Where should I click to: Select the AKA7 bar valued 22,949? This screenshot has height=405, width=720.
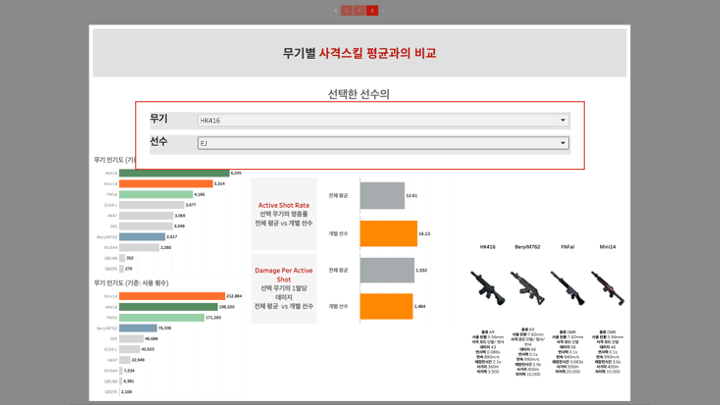click(x=125, y=360)
